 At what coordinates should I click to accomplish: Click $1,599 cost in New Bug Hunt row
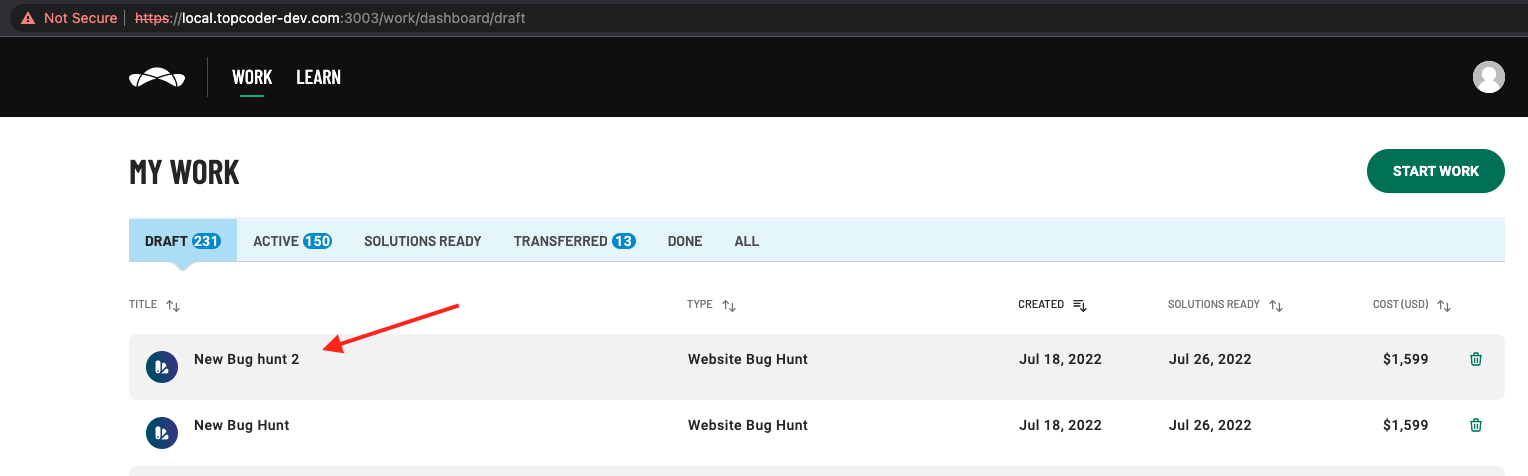pos(1406,425)
